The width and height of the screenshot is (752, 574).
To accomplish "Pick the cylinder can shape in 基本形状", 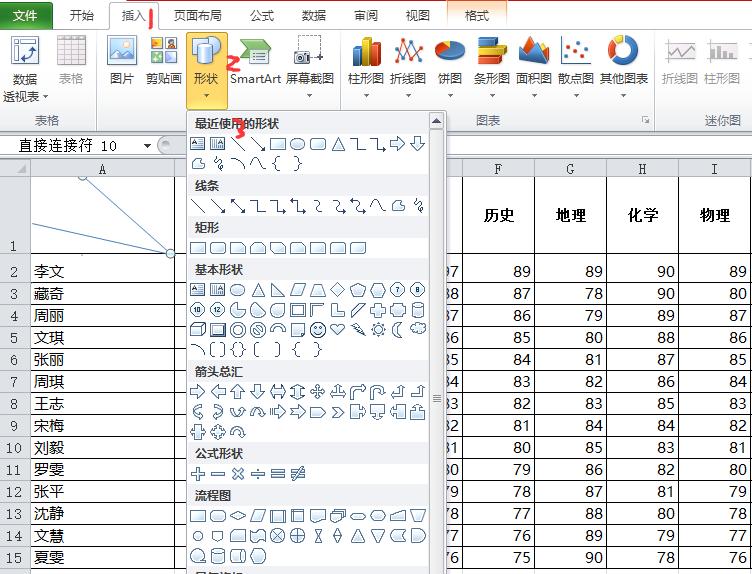I will [x=418, y=310].
